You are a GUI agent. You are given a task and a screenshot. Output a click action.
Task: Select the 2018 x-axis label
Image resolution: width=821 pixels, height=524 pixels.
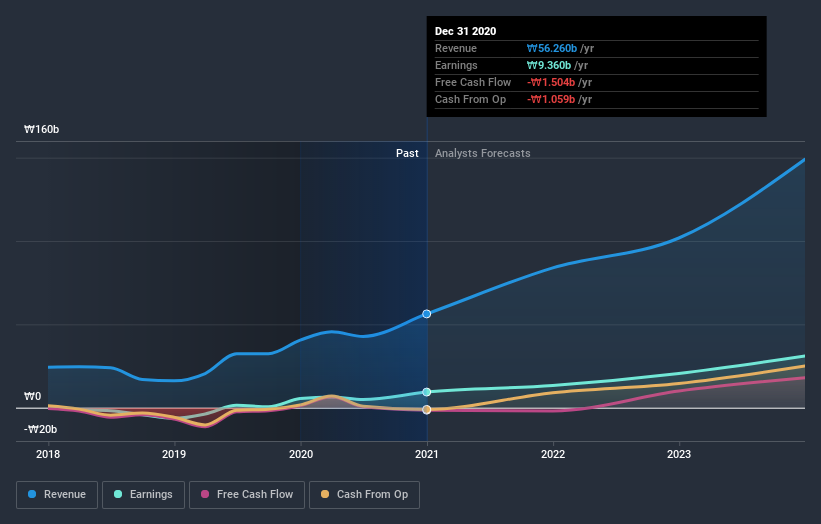48,454
